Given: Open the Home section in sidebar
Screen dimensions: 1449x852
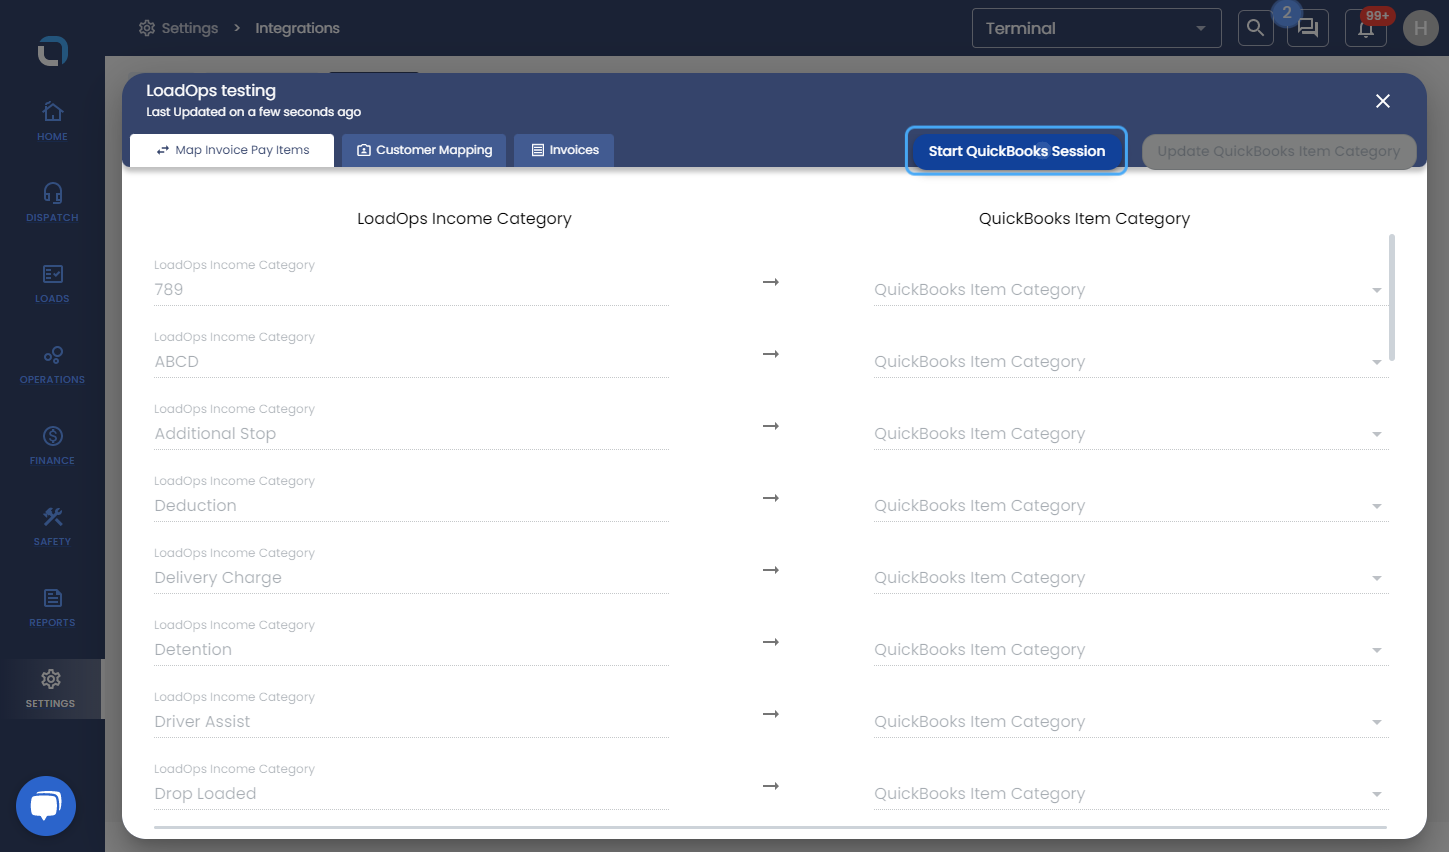Looking at the screenshot, I should 52,121.
